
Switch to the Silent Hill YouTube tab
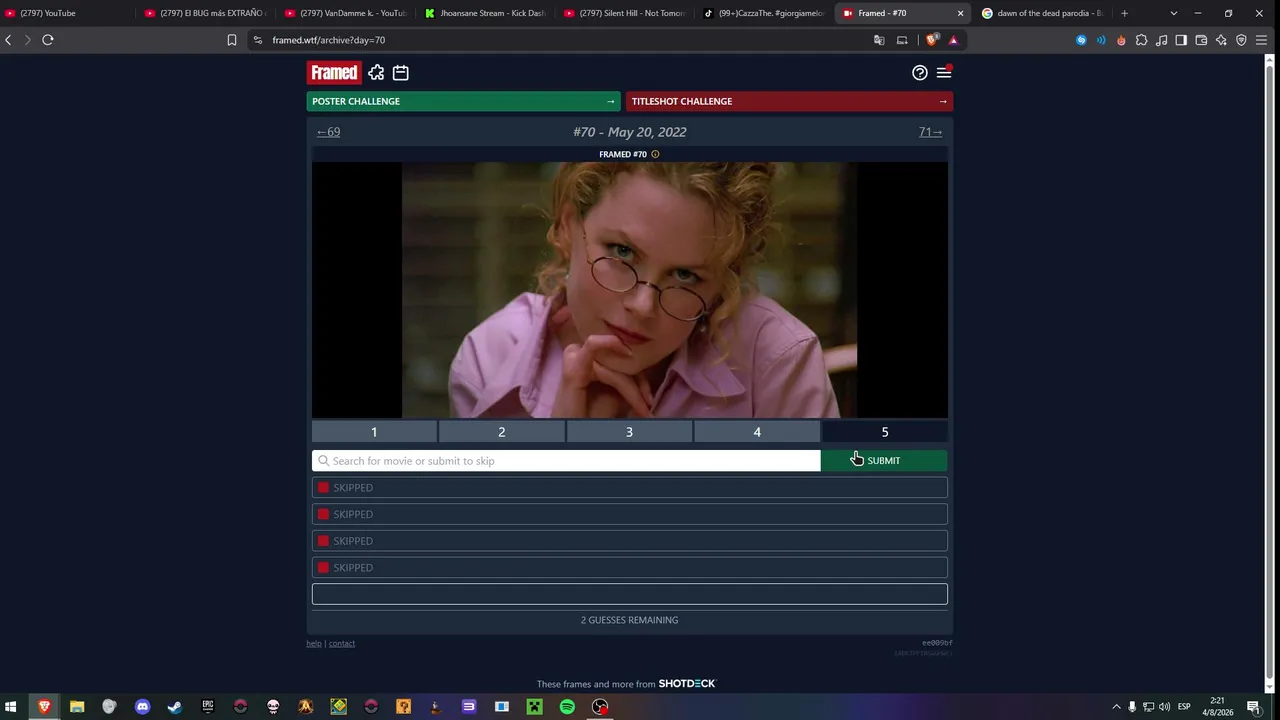[625, 13]
